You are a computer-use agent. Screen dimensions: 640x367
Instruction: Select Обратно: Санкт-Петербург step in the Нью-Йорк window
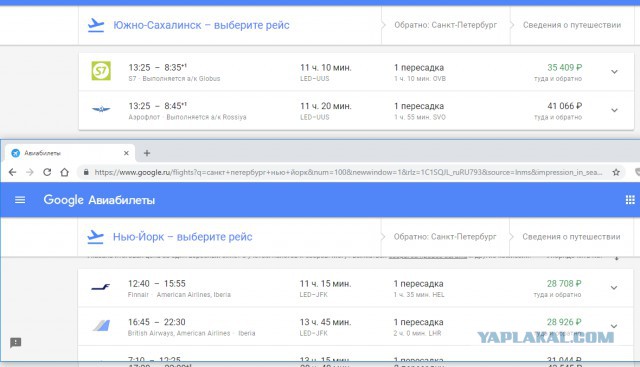pyautogui.click(x=445, y=237)
